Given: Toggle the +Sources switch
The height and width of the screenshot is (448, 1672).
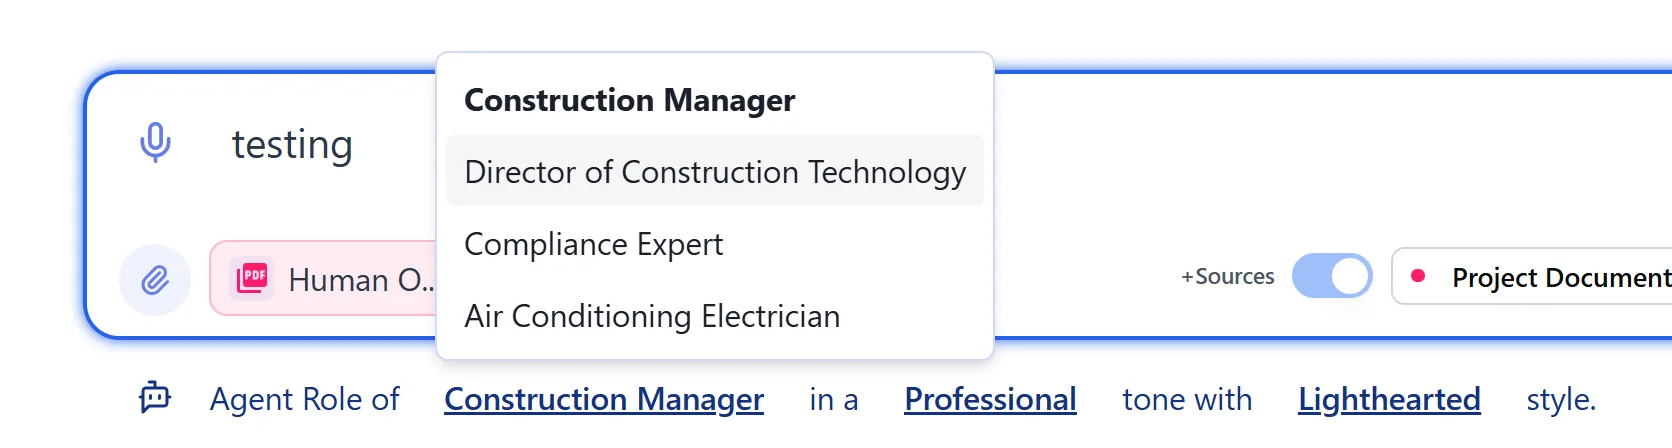Looking at the screenshot, I should click(x=1331, y=276).
